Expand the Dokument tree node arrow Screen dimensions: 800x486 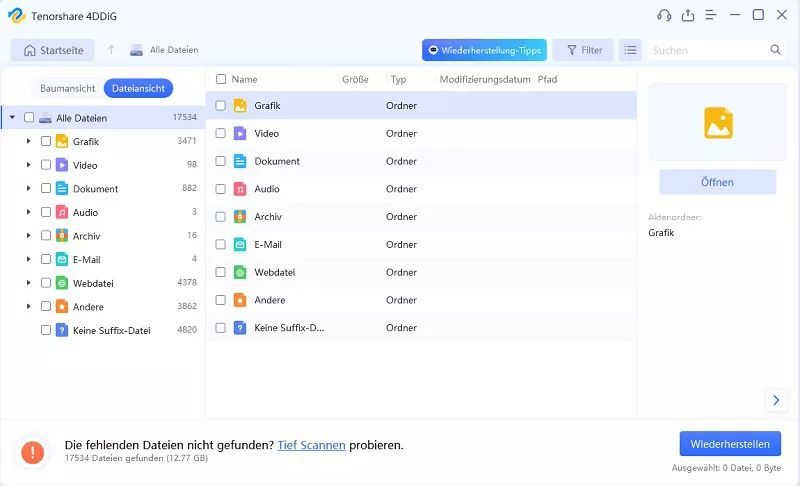pyautogui.click(x=29, y=188)
